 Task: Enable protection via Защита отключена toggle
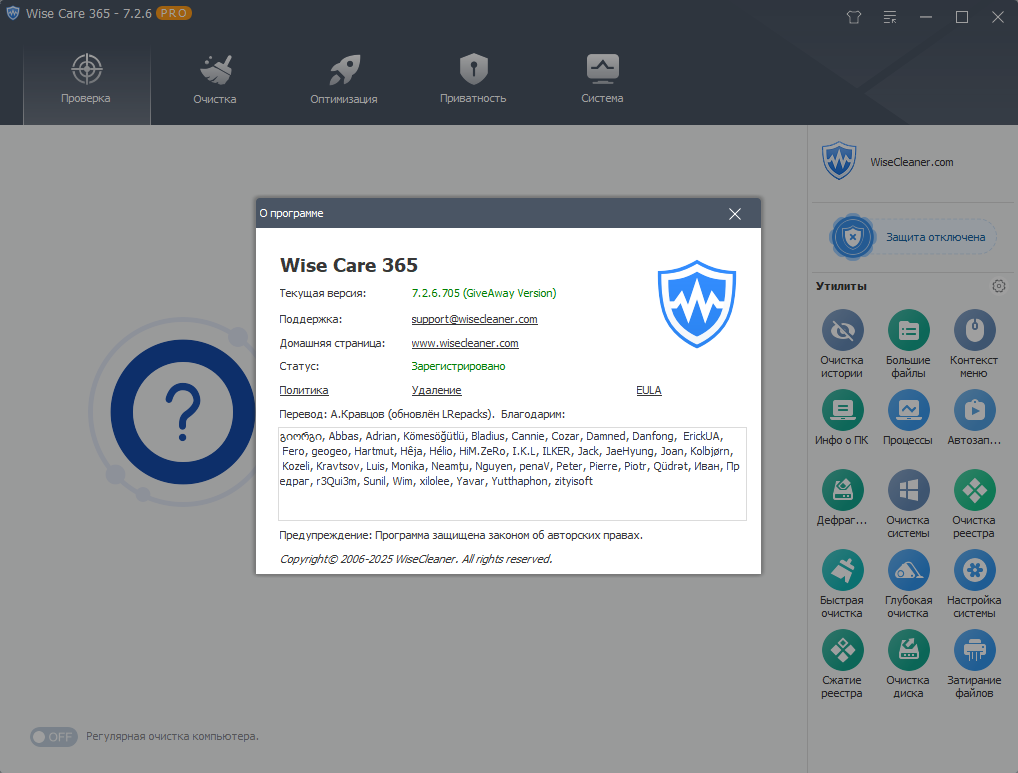[912, 237]
